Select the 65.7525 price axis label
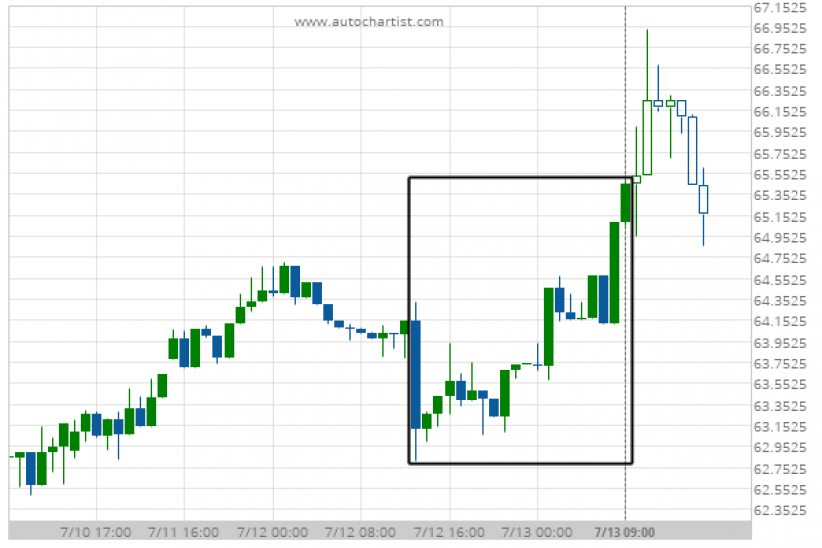Viewport: 822px width, 548px height. click(x=780, y=154)
